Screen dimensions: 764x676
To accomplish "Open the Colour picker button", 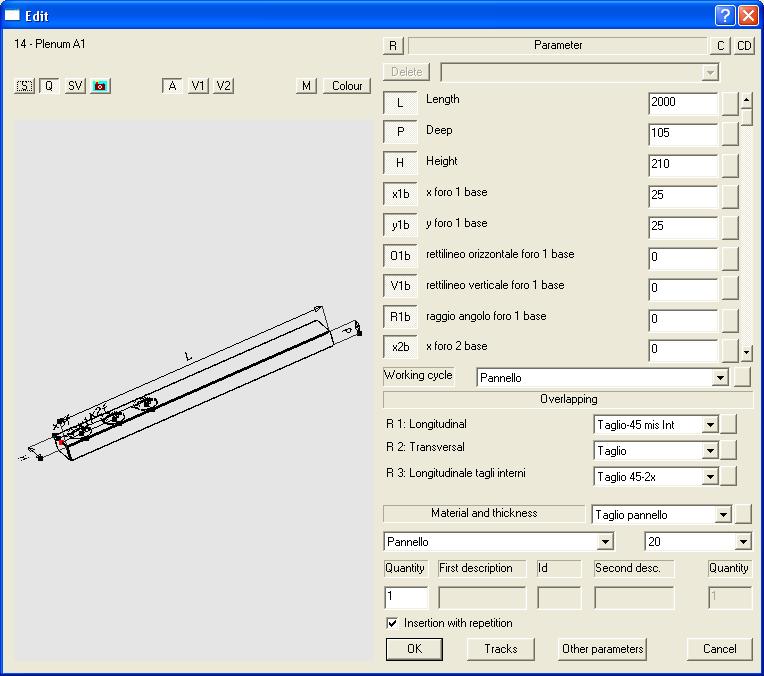I will click(347, 86).
